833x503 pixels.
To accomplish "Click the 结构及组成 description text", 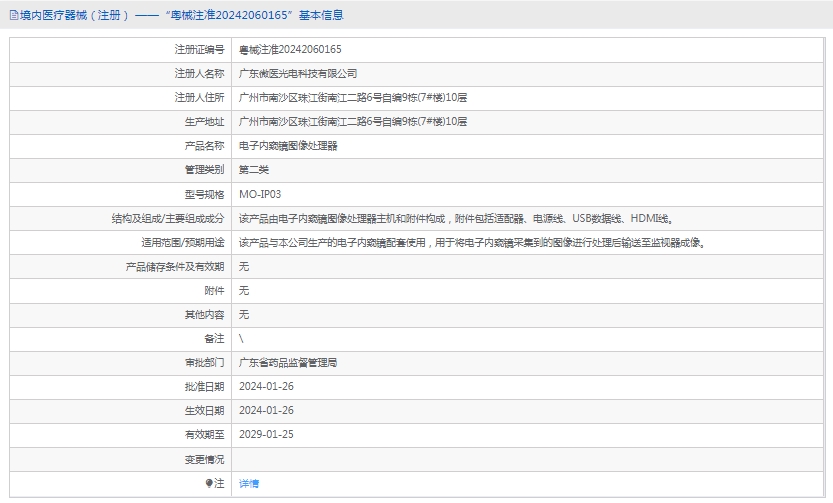I will click(x=456, y=218).
